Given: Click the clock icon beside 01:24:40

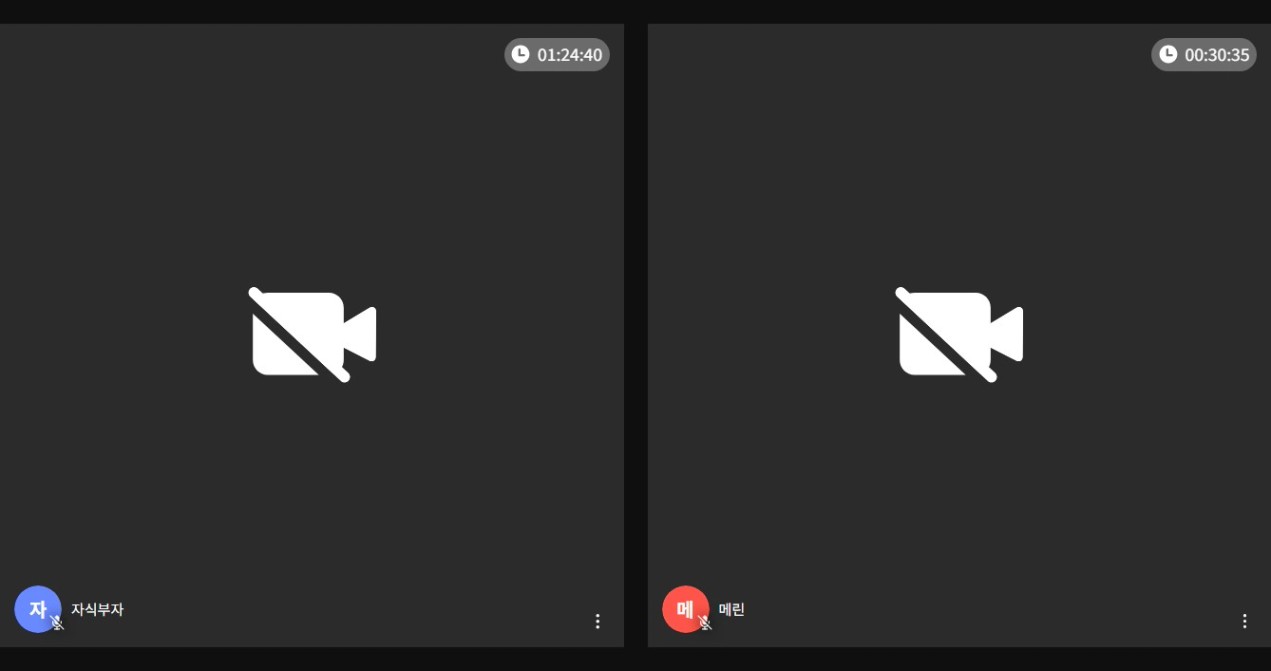Looking at the screenshot, I should 520,54.
